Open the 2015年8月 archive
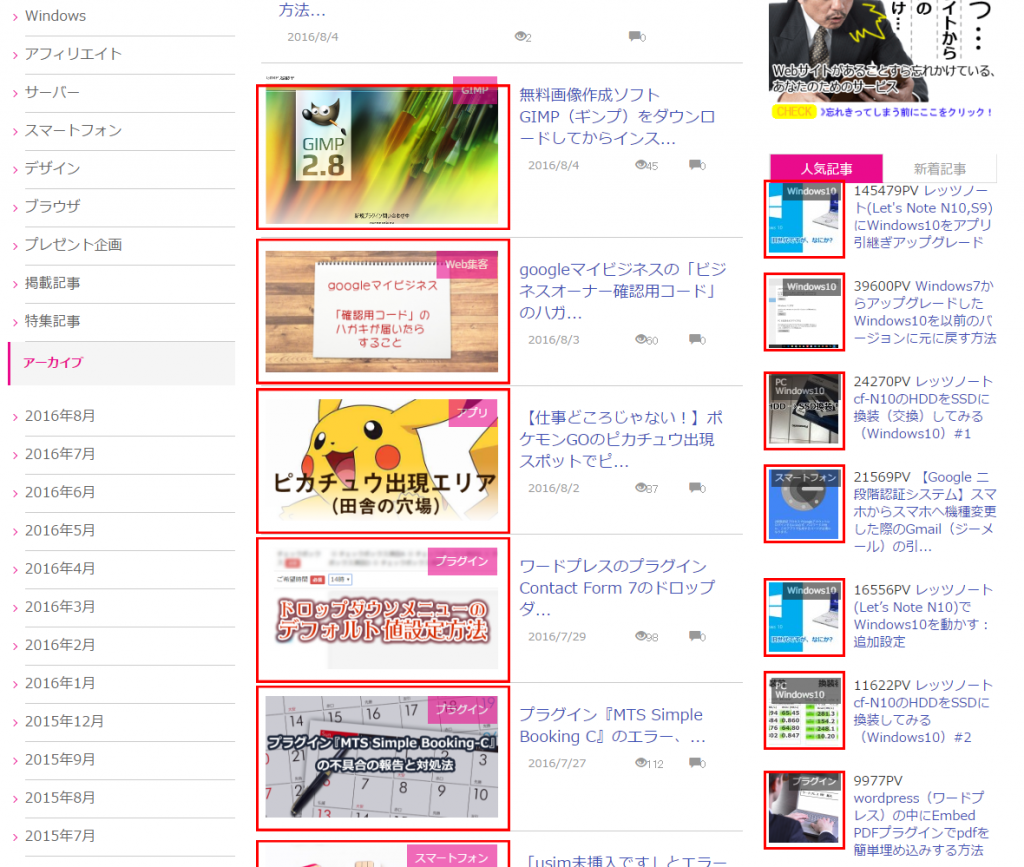 tap(60, 798)
